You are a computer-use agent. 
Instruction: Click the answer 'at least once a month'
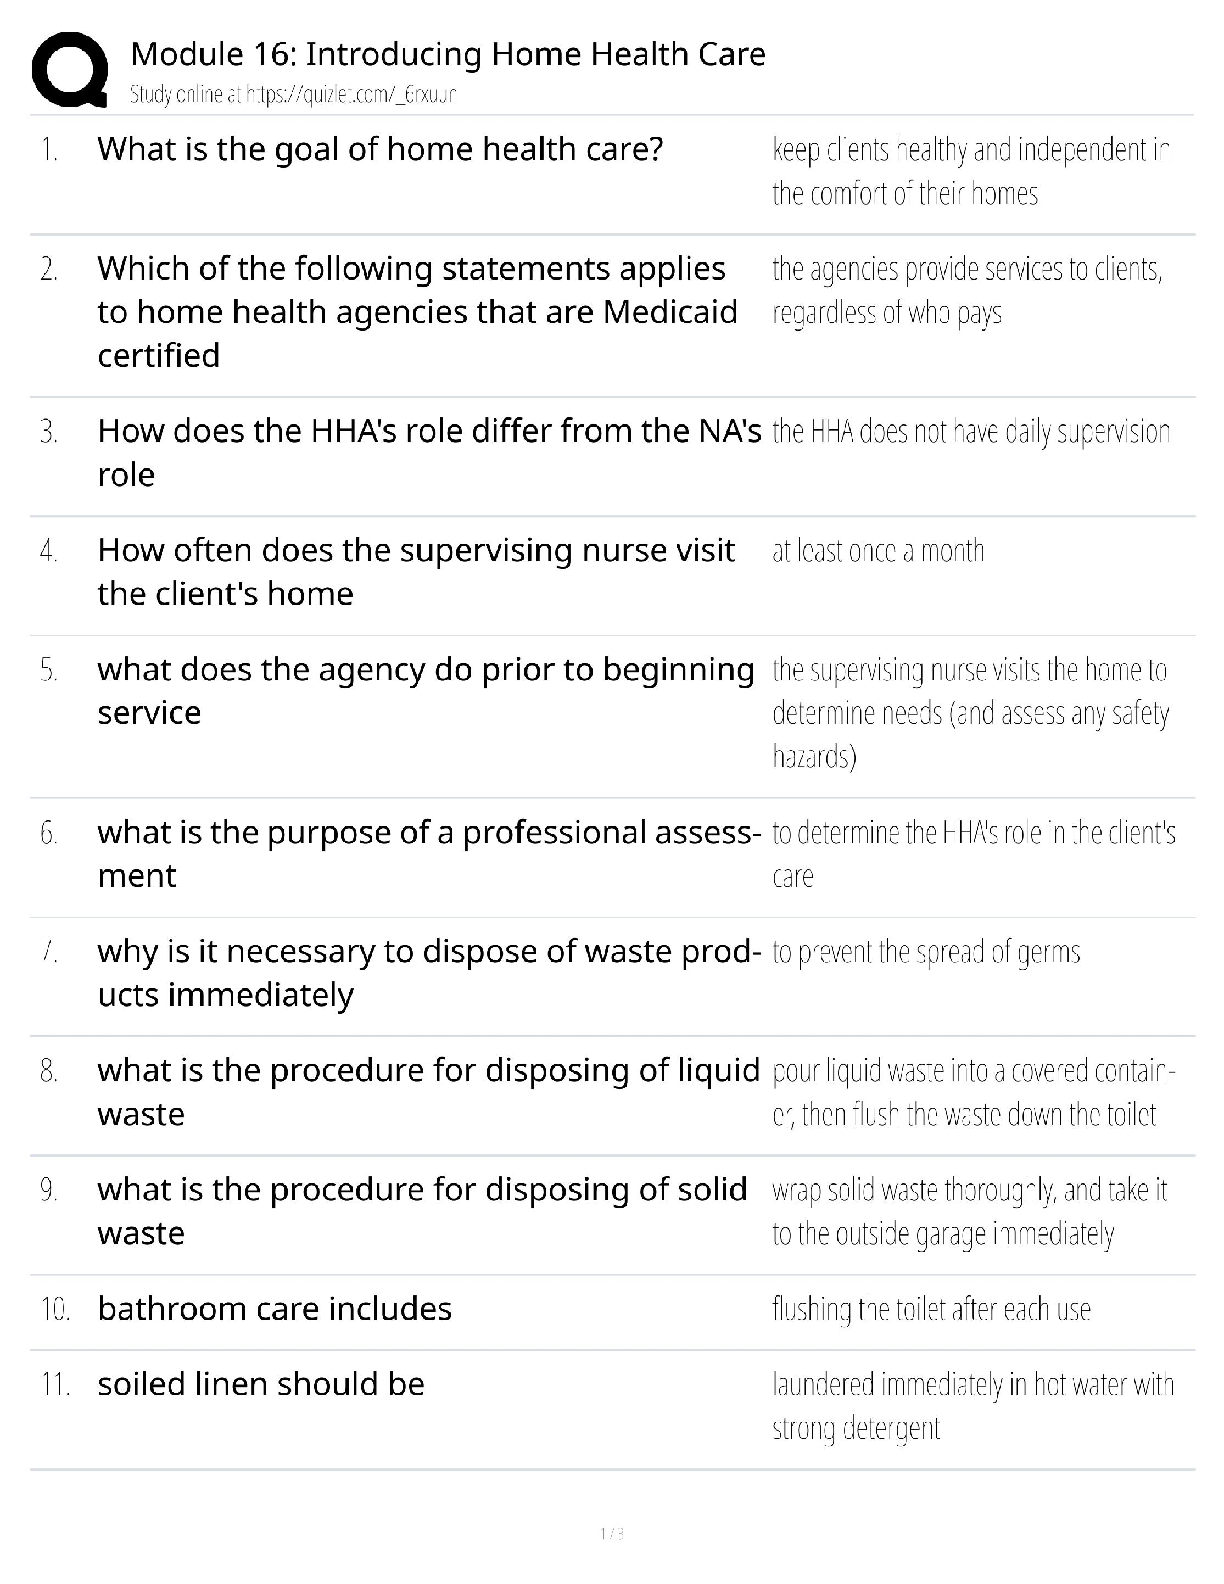[878, 551]
